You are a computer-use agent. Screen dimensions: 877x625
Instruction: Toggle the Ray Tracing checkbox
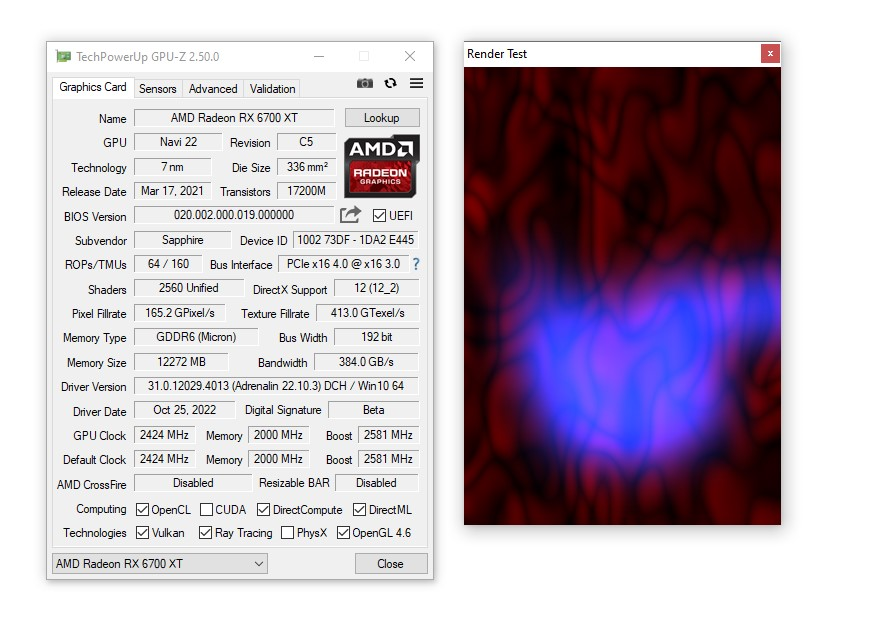[206, 532]
